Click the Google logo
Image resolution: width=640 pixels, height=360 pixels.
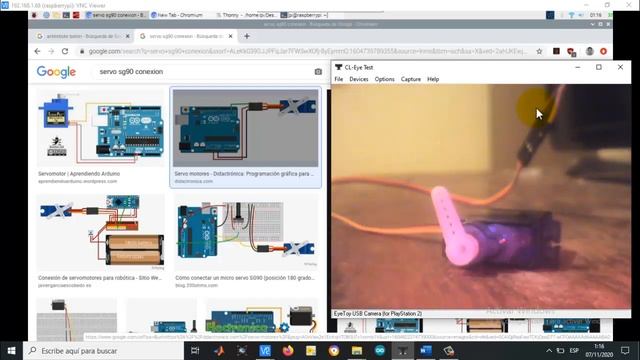(x=56, y=72)
